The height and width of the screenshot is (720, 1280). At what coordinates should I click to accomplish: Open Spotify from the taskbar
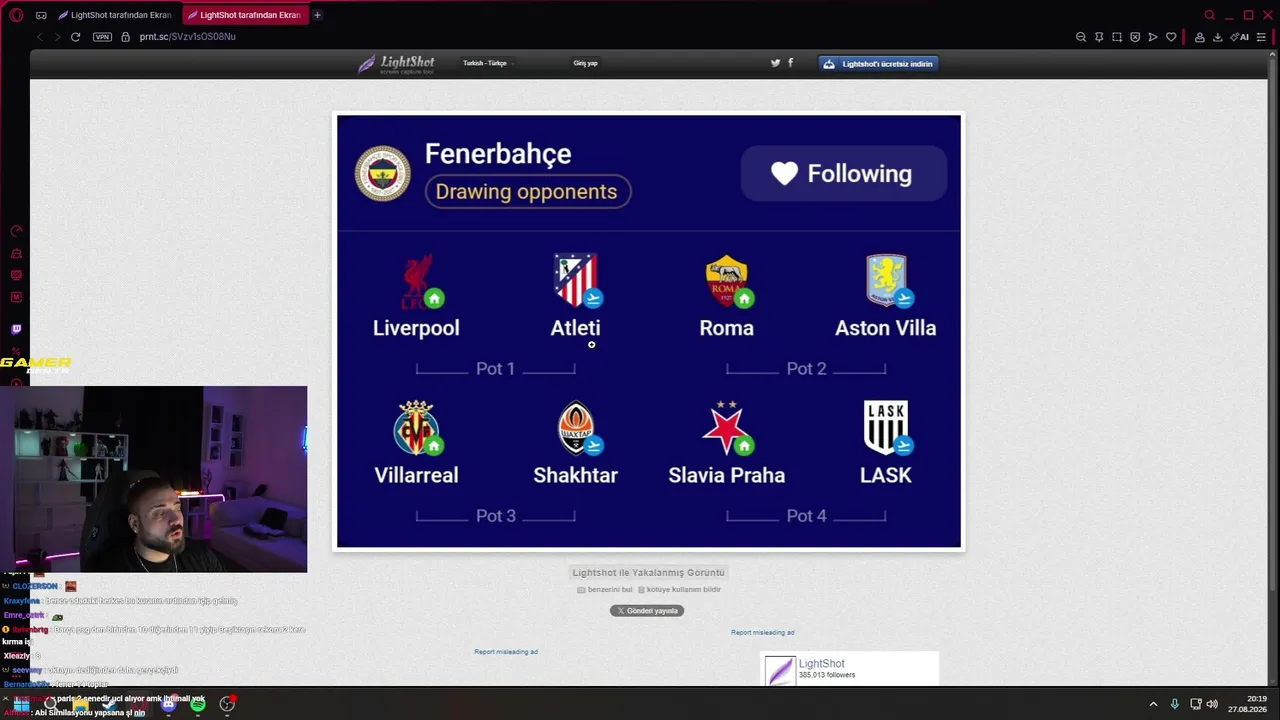click(x=198, y=704)
